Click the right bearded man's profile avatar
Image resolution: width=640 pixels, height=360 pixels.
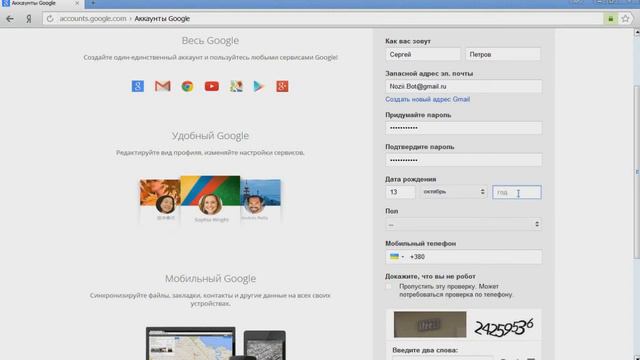pos(254,203)
